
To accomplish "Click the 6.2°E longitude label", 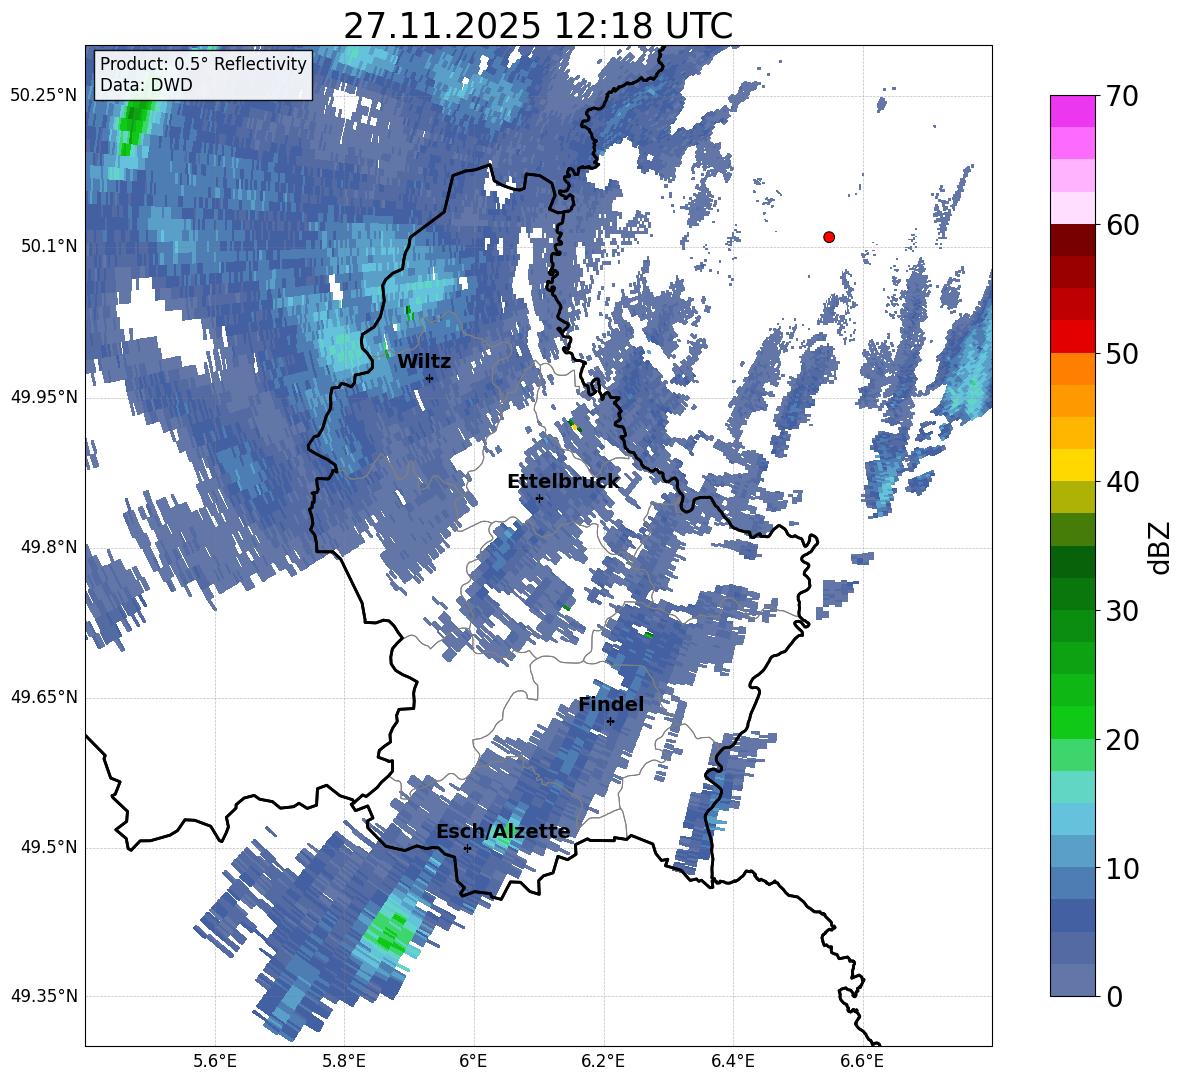I will coord(603,1061).
